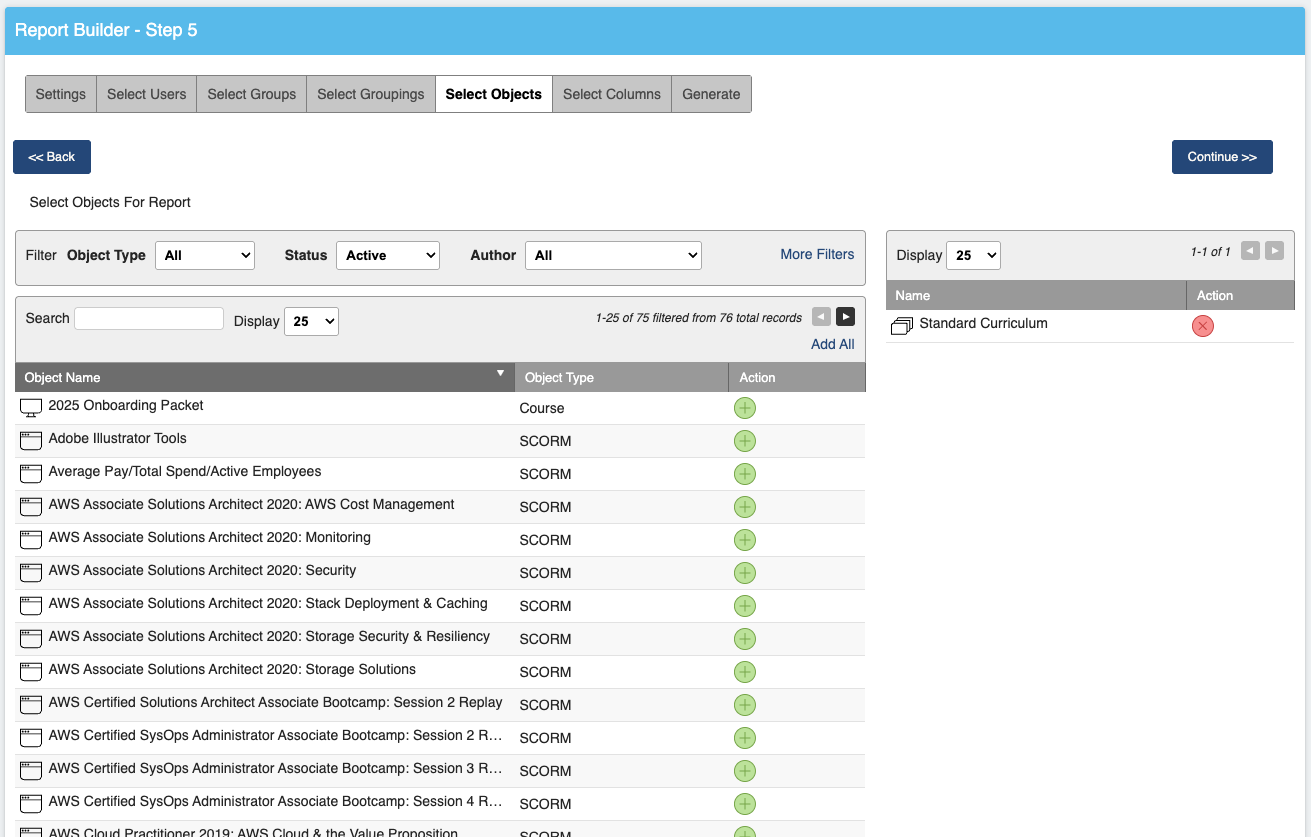Next page arrow in selected objects panel
Viewport: 1311px width, 837px height.
click(1274, 251)
